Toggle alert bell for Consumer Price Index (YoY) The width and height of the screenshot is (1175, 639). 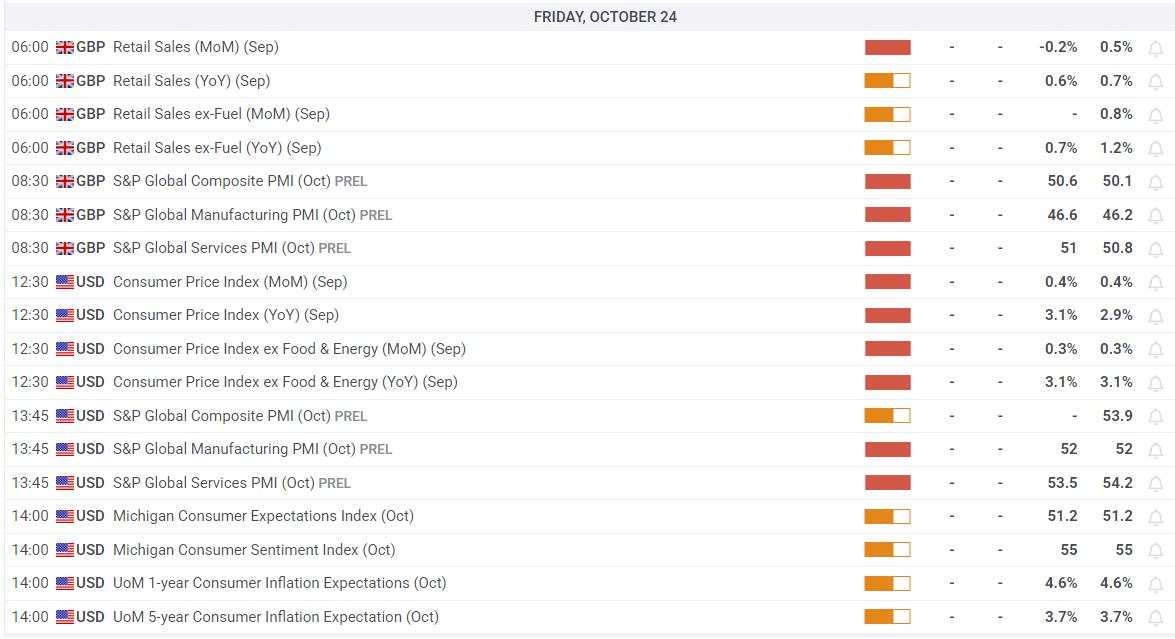pos(1155,316)
